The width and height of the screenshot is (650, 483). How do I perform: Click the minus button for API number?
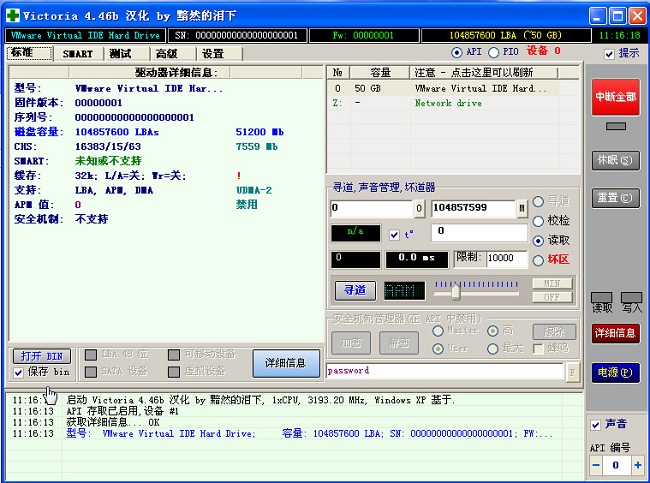pyautogui.click(x=596, y=465)
